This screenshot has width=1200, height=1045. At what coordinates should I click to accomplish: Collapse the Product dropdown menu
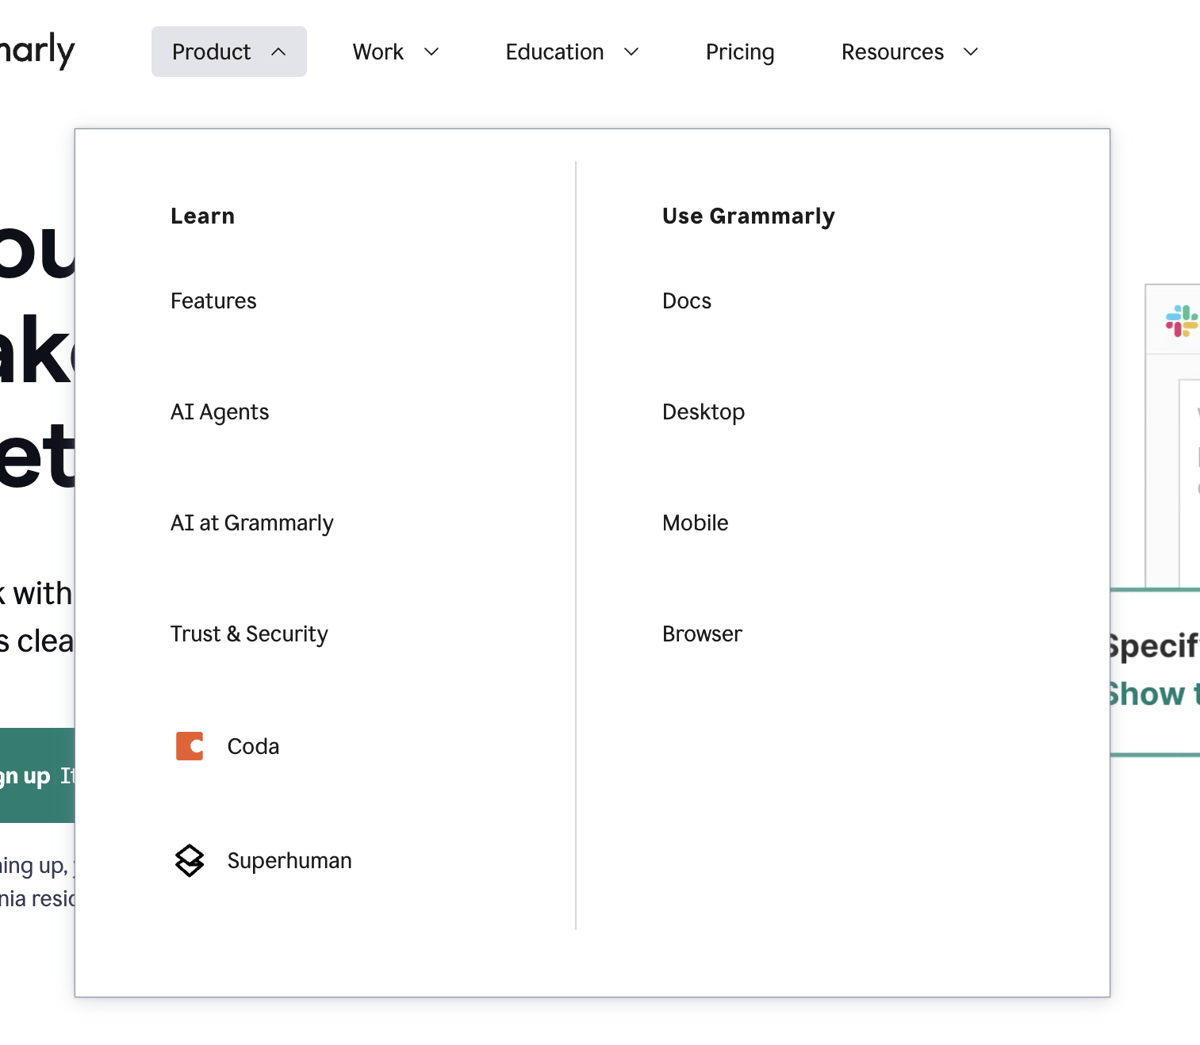(228, 51)
